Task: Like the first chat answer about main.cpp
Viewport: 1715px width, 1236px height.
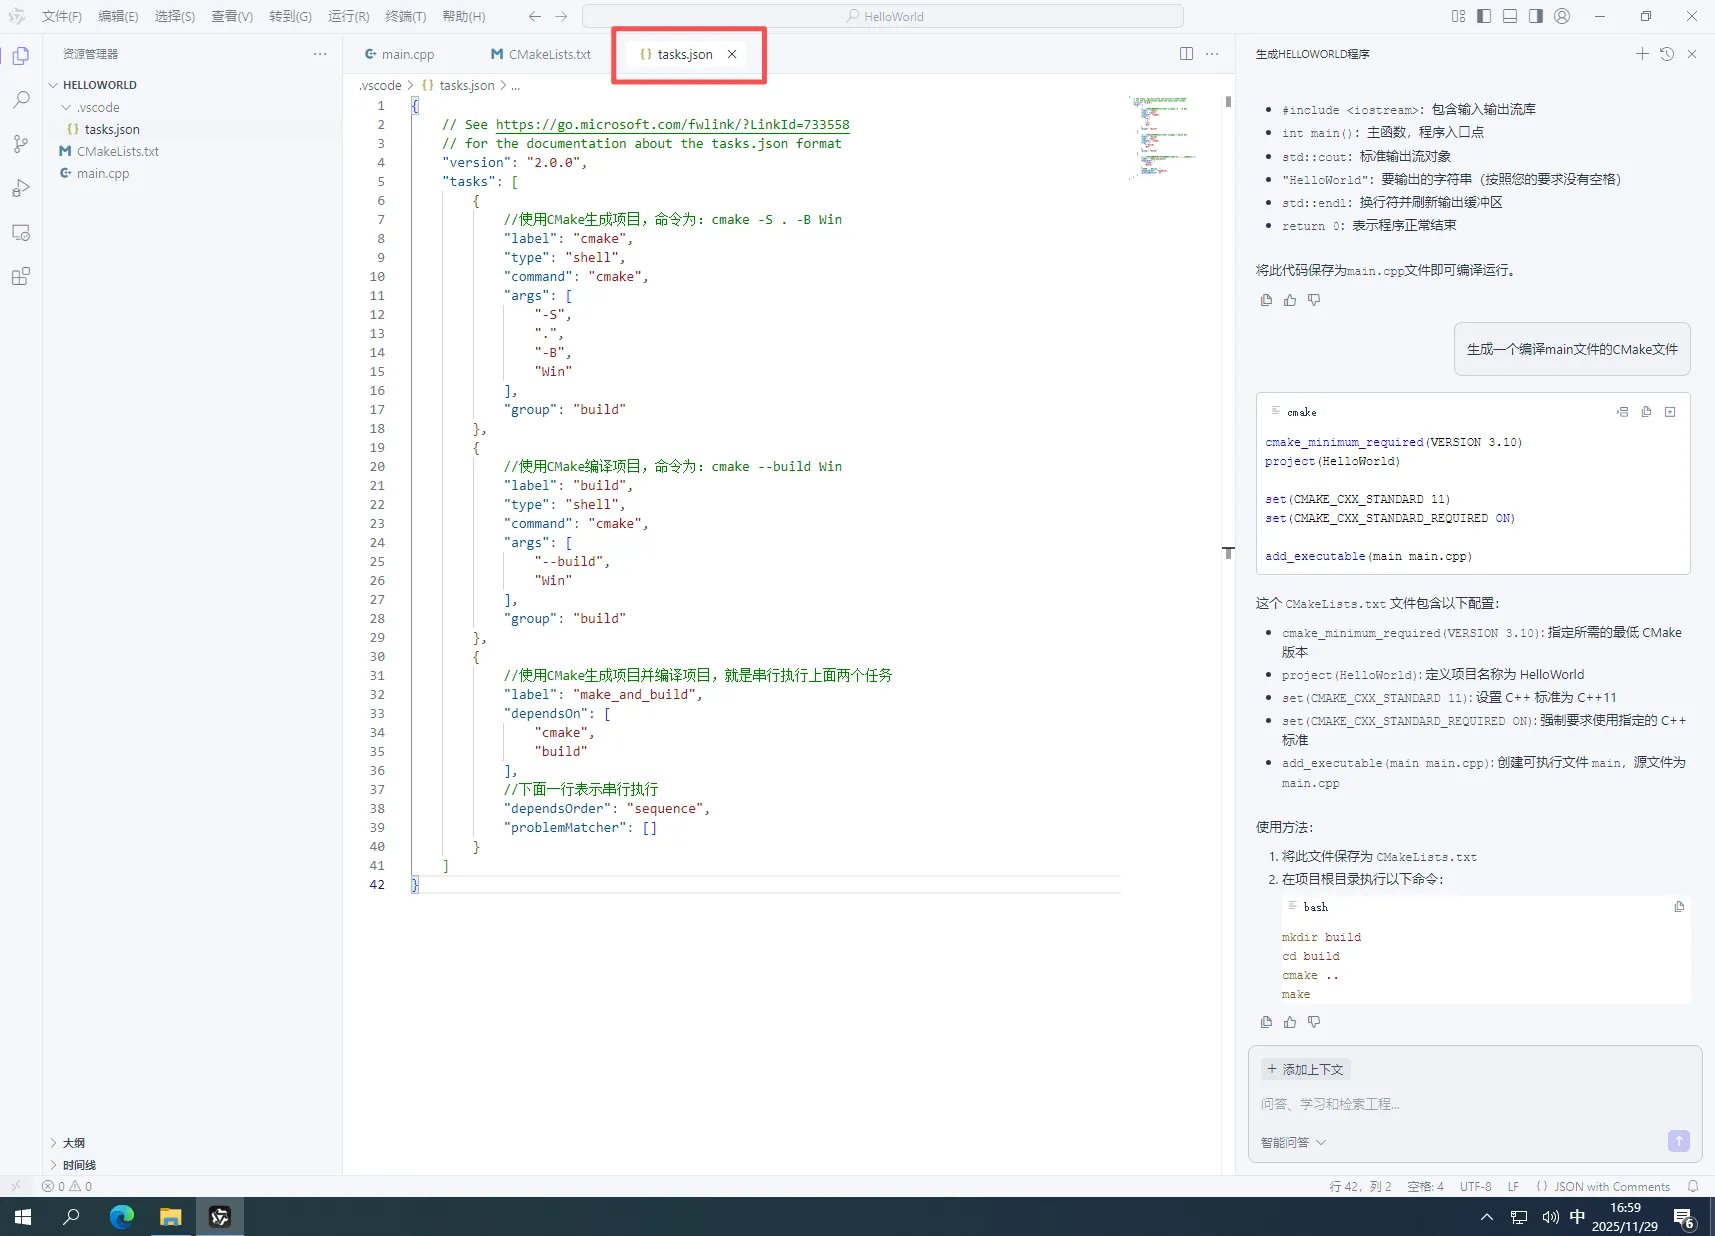Action: (1290, 300)
